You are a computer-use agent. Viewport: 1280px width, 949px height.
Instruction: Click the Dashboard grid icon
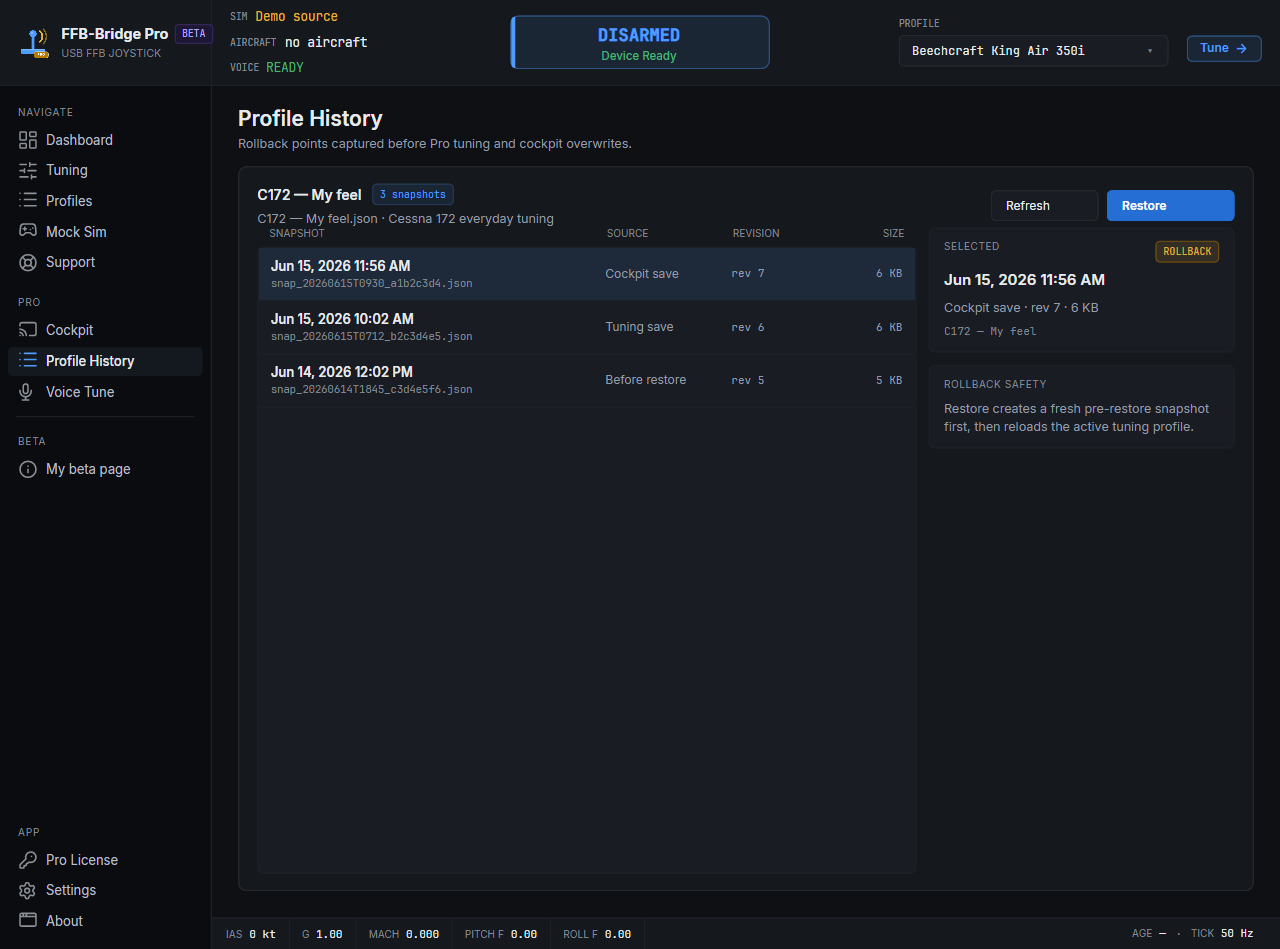[x=28, y=140]
